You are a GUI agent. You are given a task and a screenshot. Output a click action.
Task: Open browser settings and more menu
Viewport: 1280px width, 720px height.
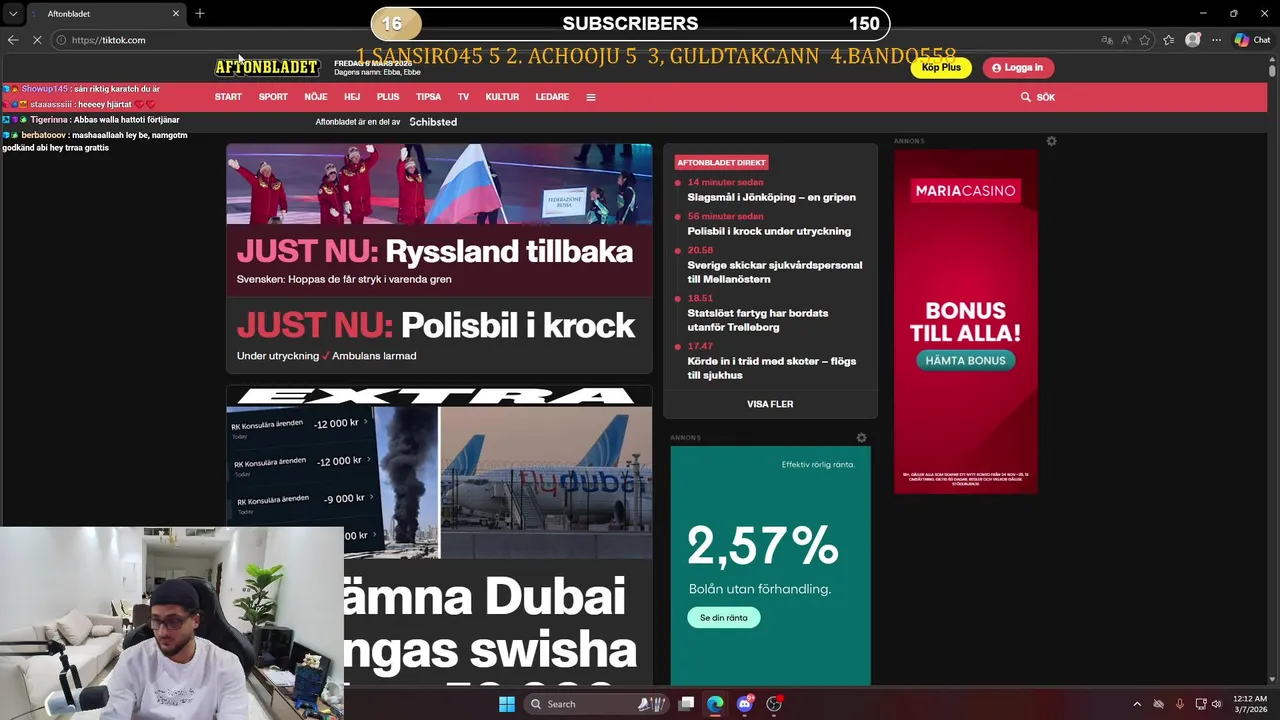pyautogui.click(x=1216, y=40)
